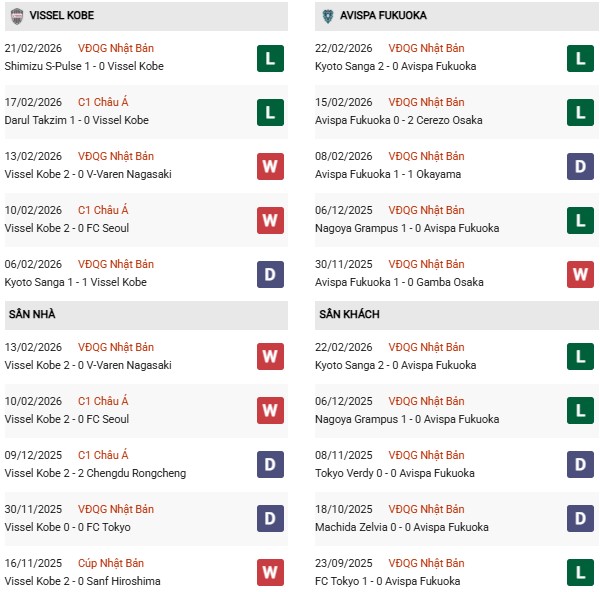Click the AVISPA FUKUOKA header title
The image size is (600, 592).
pyautogui.click(x=387, y=16)
